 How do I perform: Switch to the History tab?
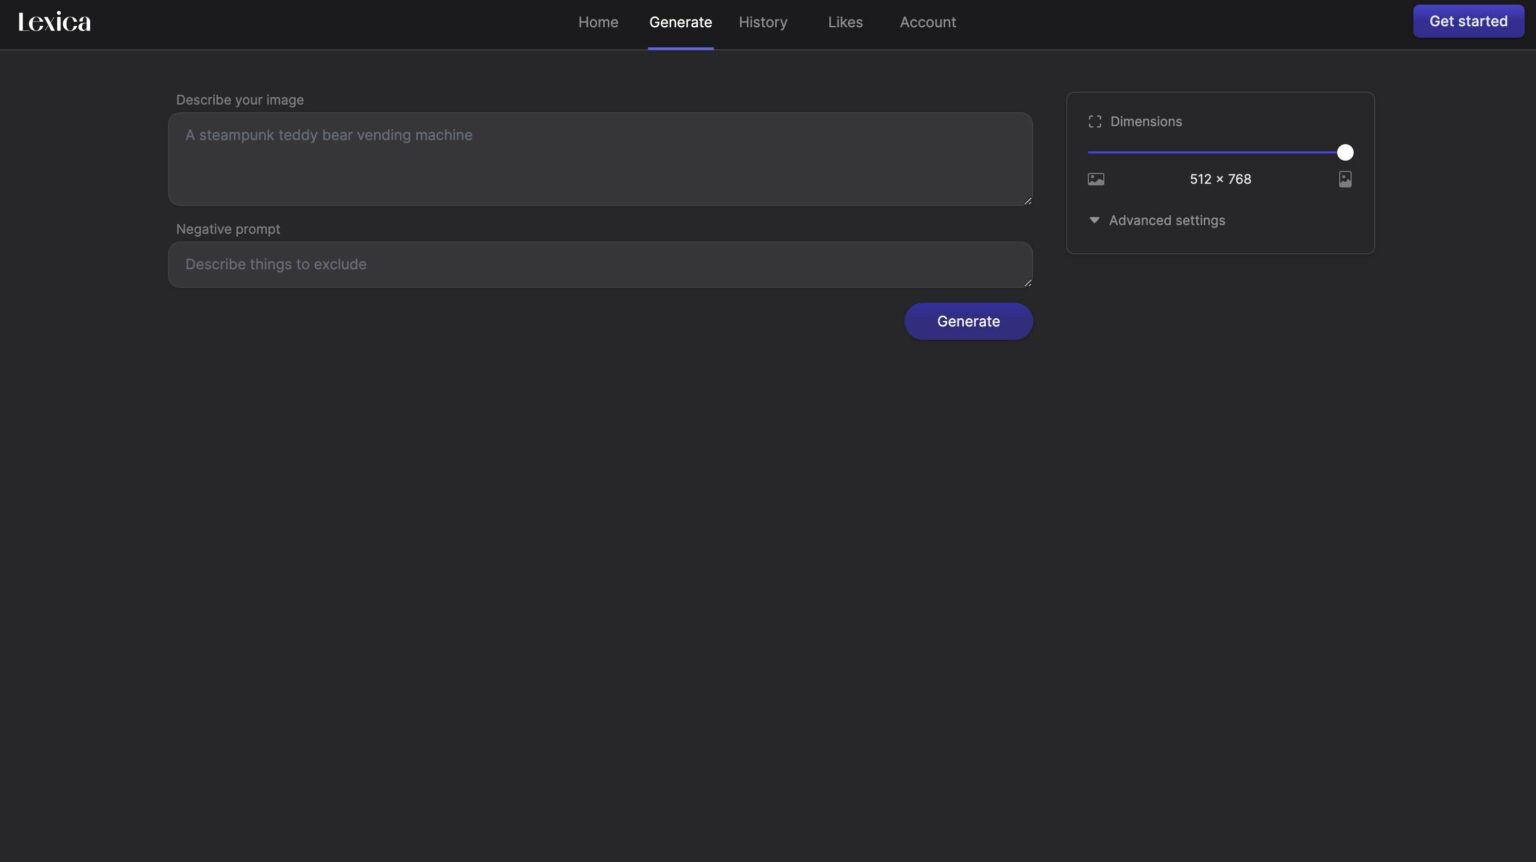click(x=763, y=23)
